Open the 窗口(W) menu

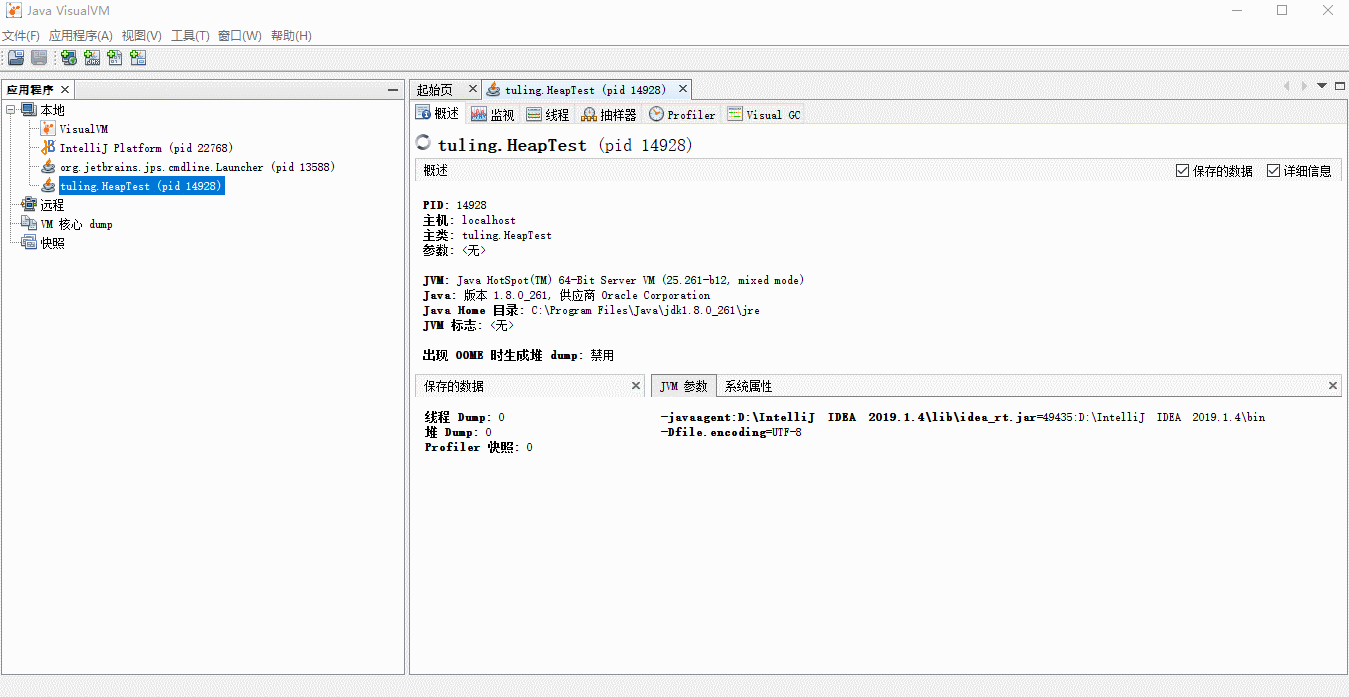click(240, 36)
